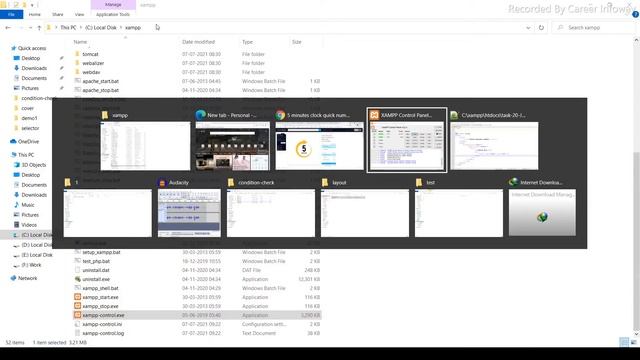Screen dimensions: 640x360
Task: Click the Edge icon in switcher title
Action: (200, 115)
